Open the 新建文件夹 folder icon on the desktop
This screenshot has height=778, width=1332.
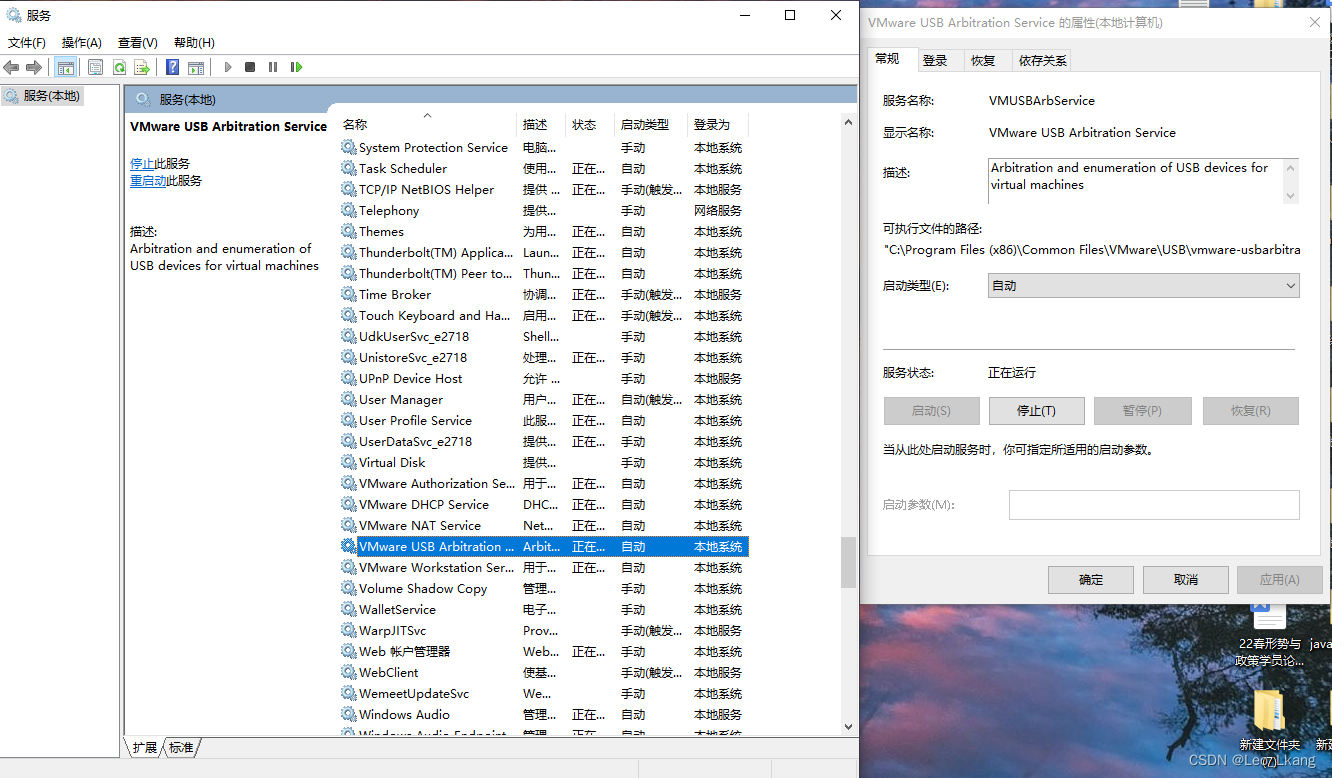[1269, 710]
